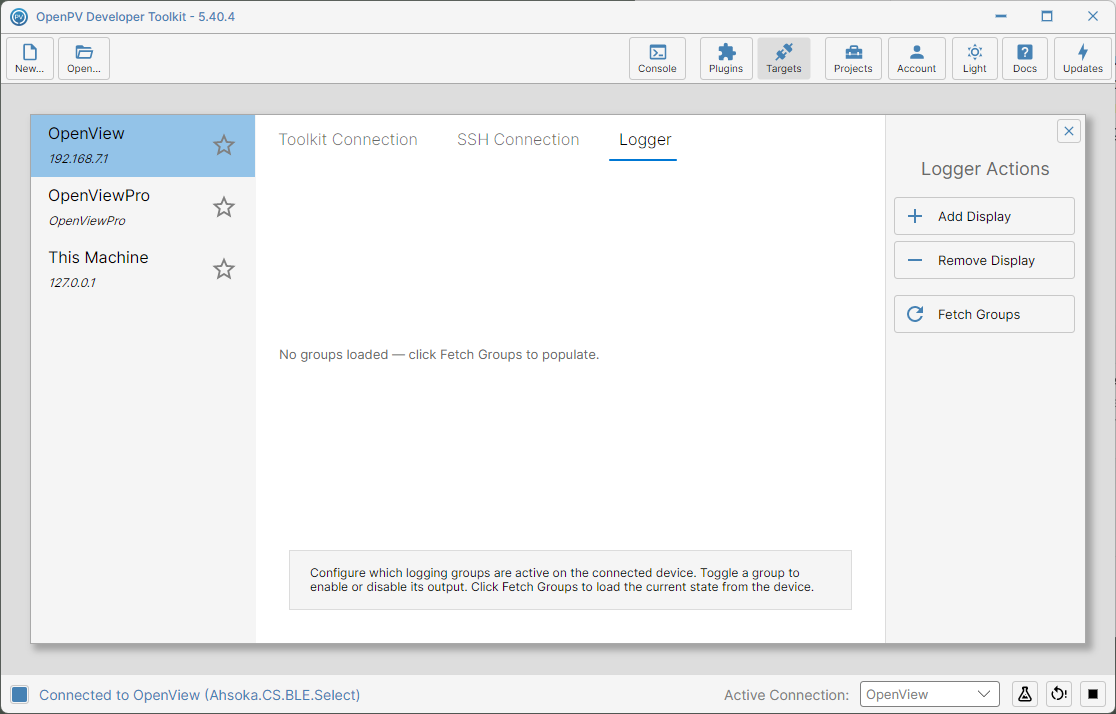Open the SSH Connection tab
The height and width of the screenshot is (714, 1116).
click(x=518, y=140)
